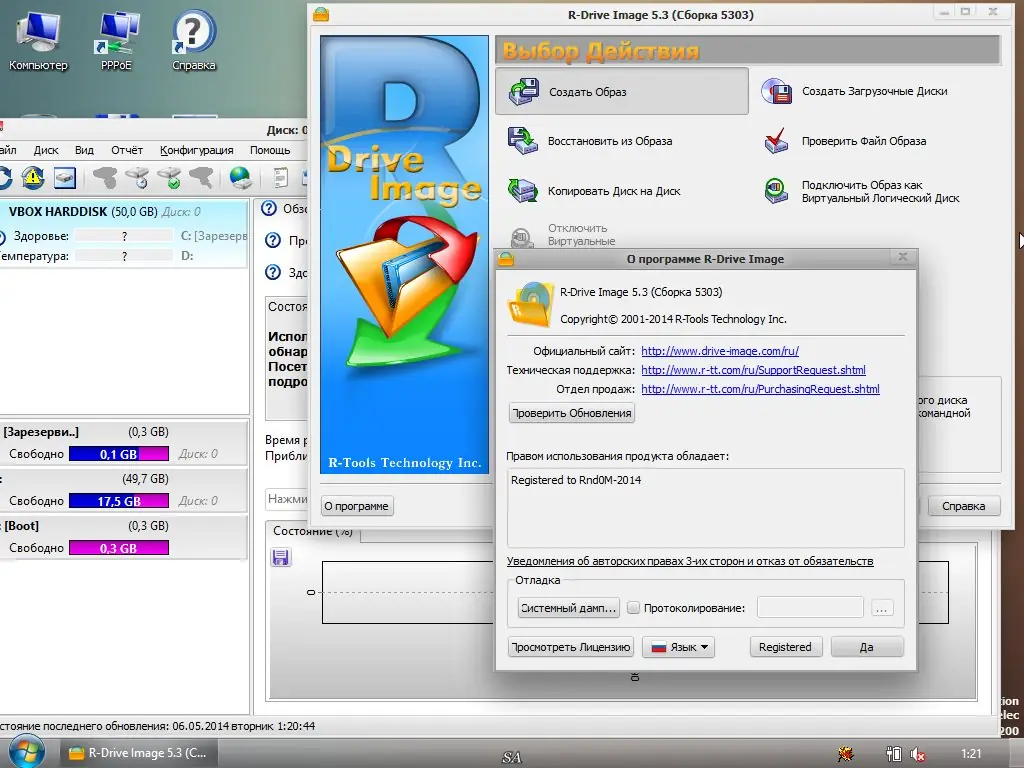Open the SupportRequest.shtml support link
The width and height of the screenshot is (1024, 768).
point(753,370)
